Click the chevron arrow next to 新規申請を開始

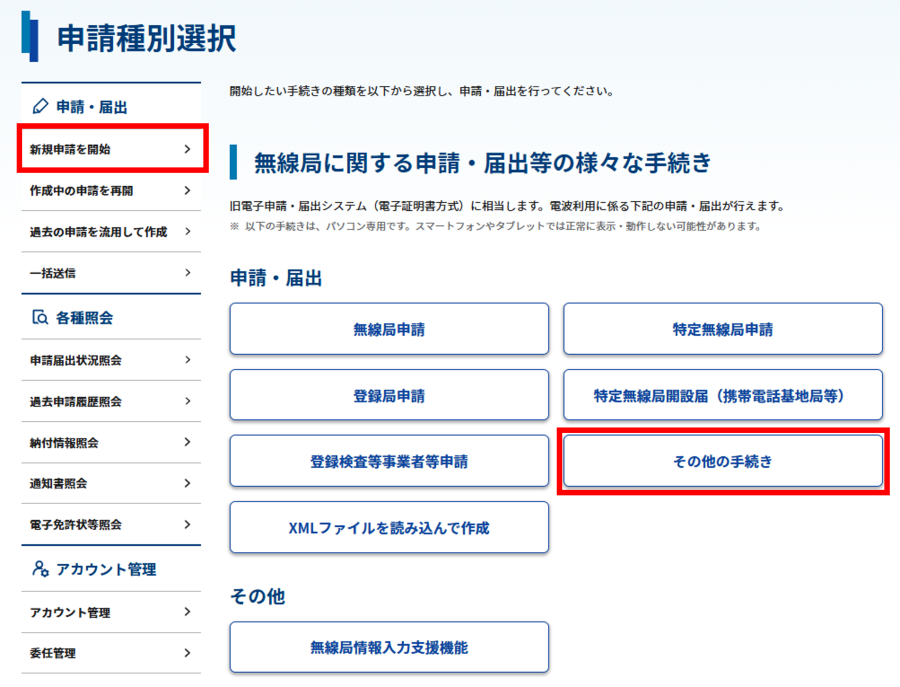click(x=187, y=149)
